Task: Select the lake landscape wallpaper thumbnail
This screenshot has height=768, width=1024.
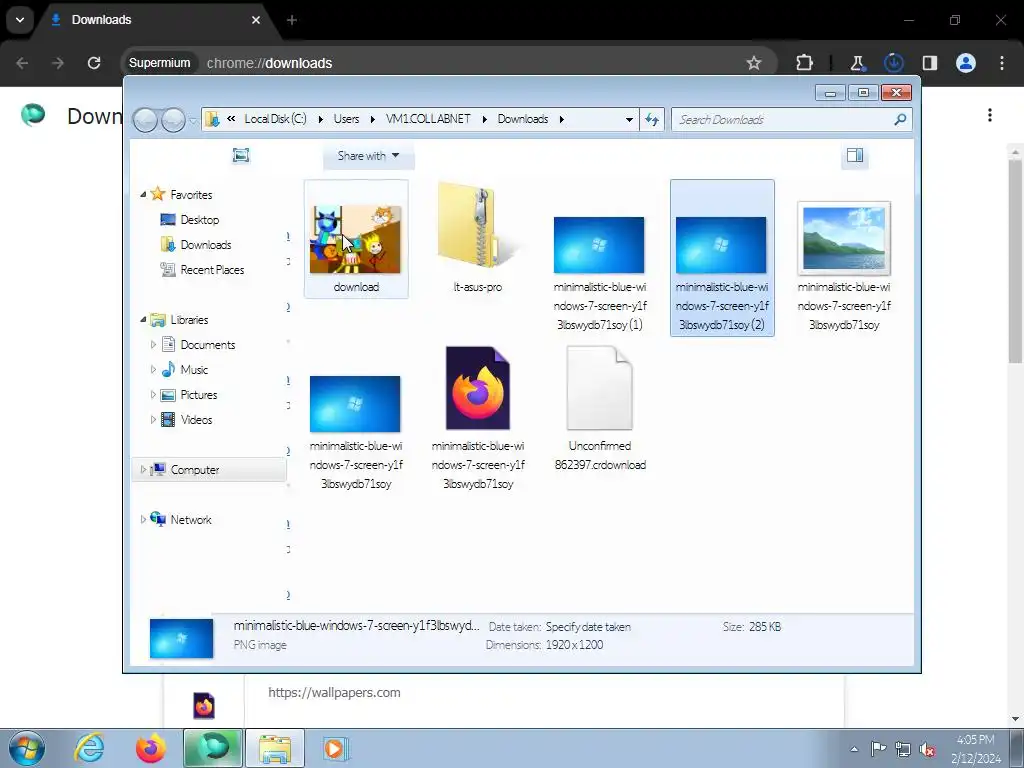Action: coord(844,239)
